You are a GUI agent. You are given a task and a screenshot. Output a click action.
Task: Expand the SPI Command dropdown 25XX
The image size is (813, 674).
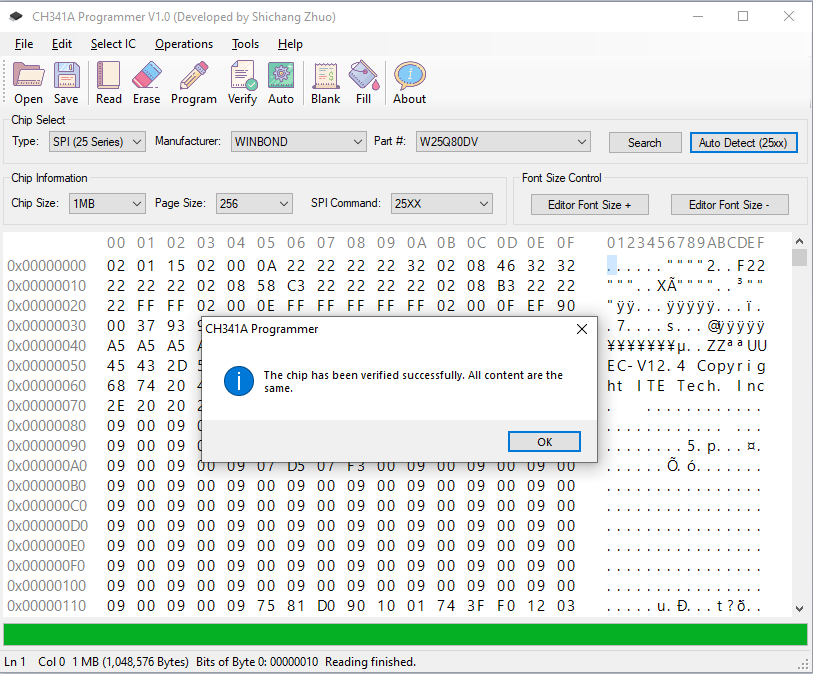pos(442,204)
